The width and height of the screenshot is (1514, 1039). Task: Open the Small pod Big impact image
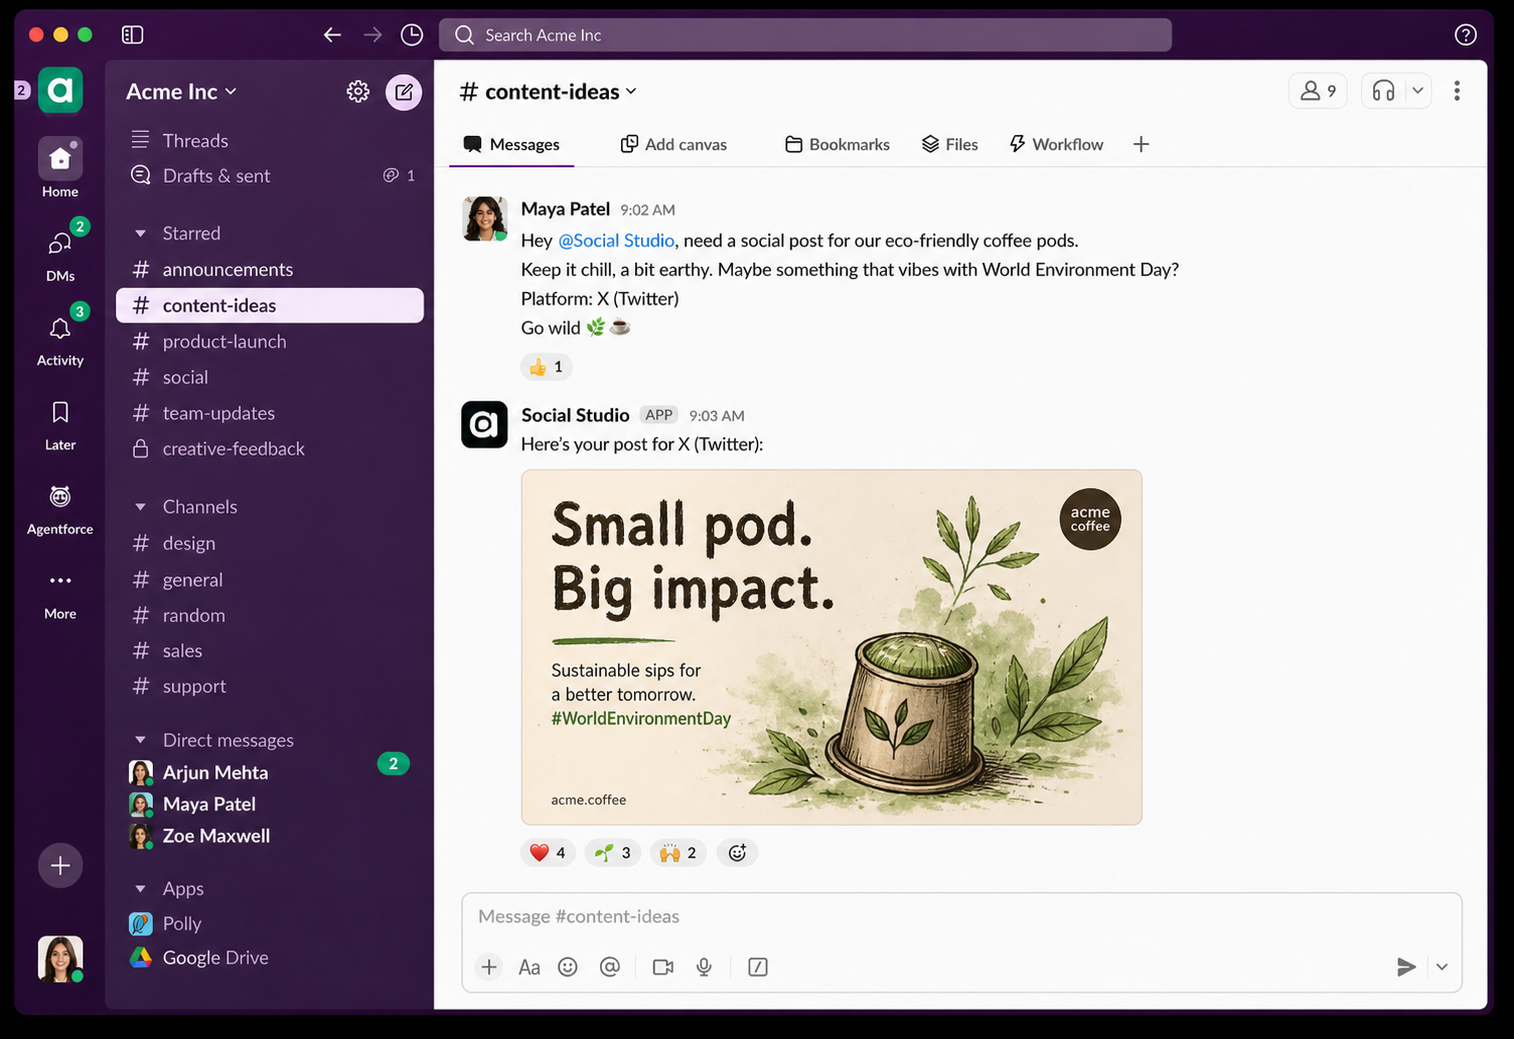[831, 647]
